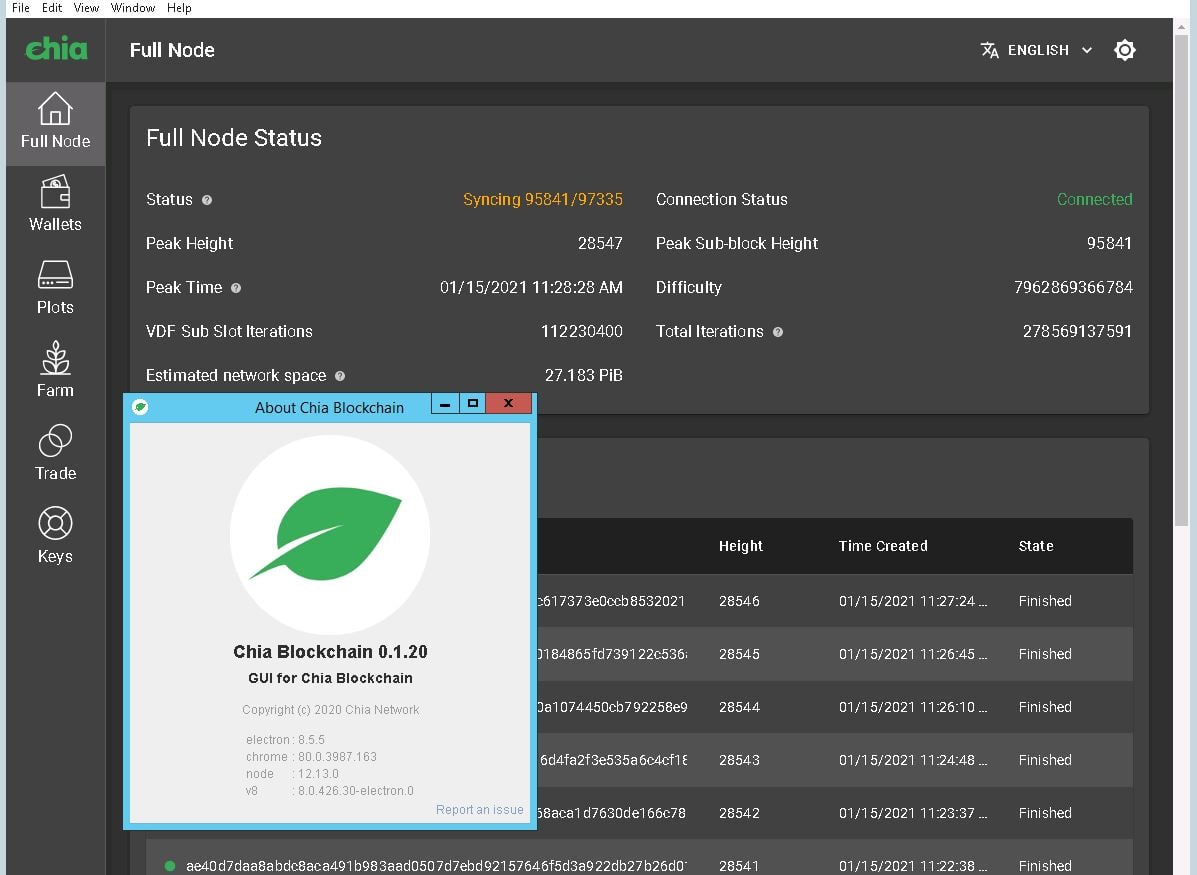
Task: Select the block row with height 28544
Action: (835, 707)
